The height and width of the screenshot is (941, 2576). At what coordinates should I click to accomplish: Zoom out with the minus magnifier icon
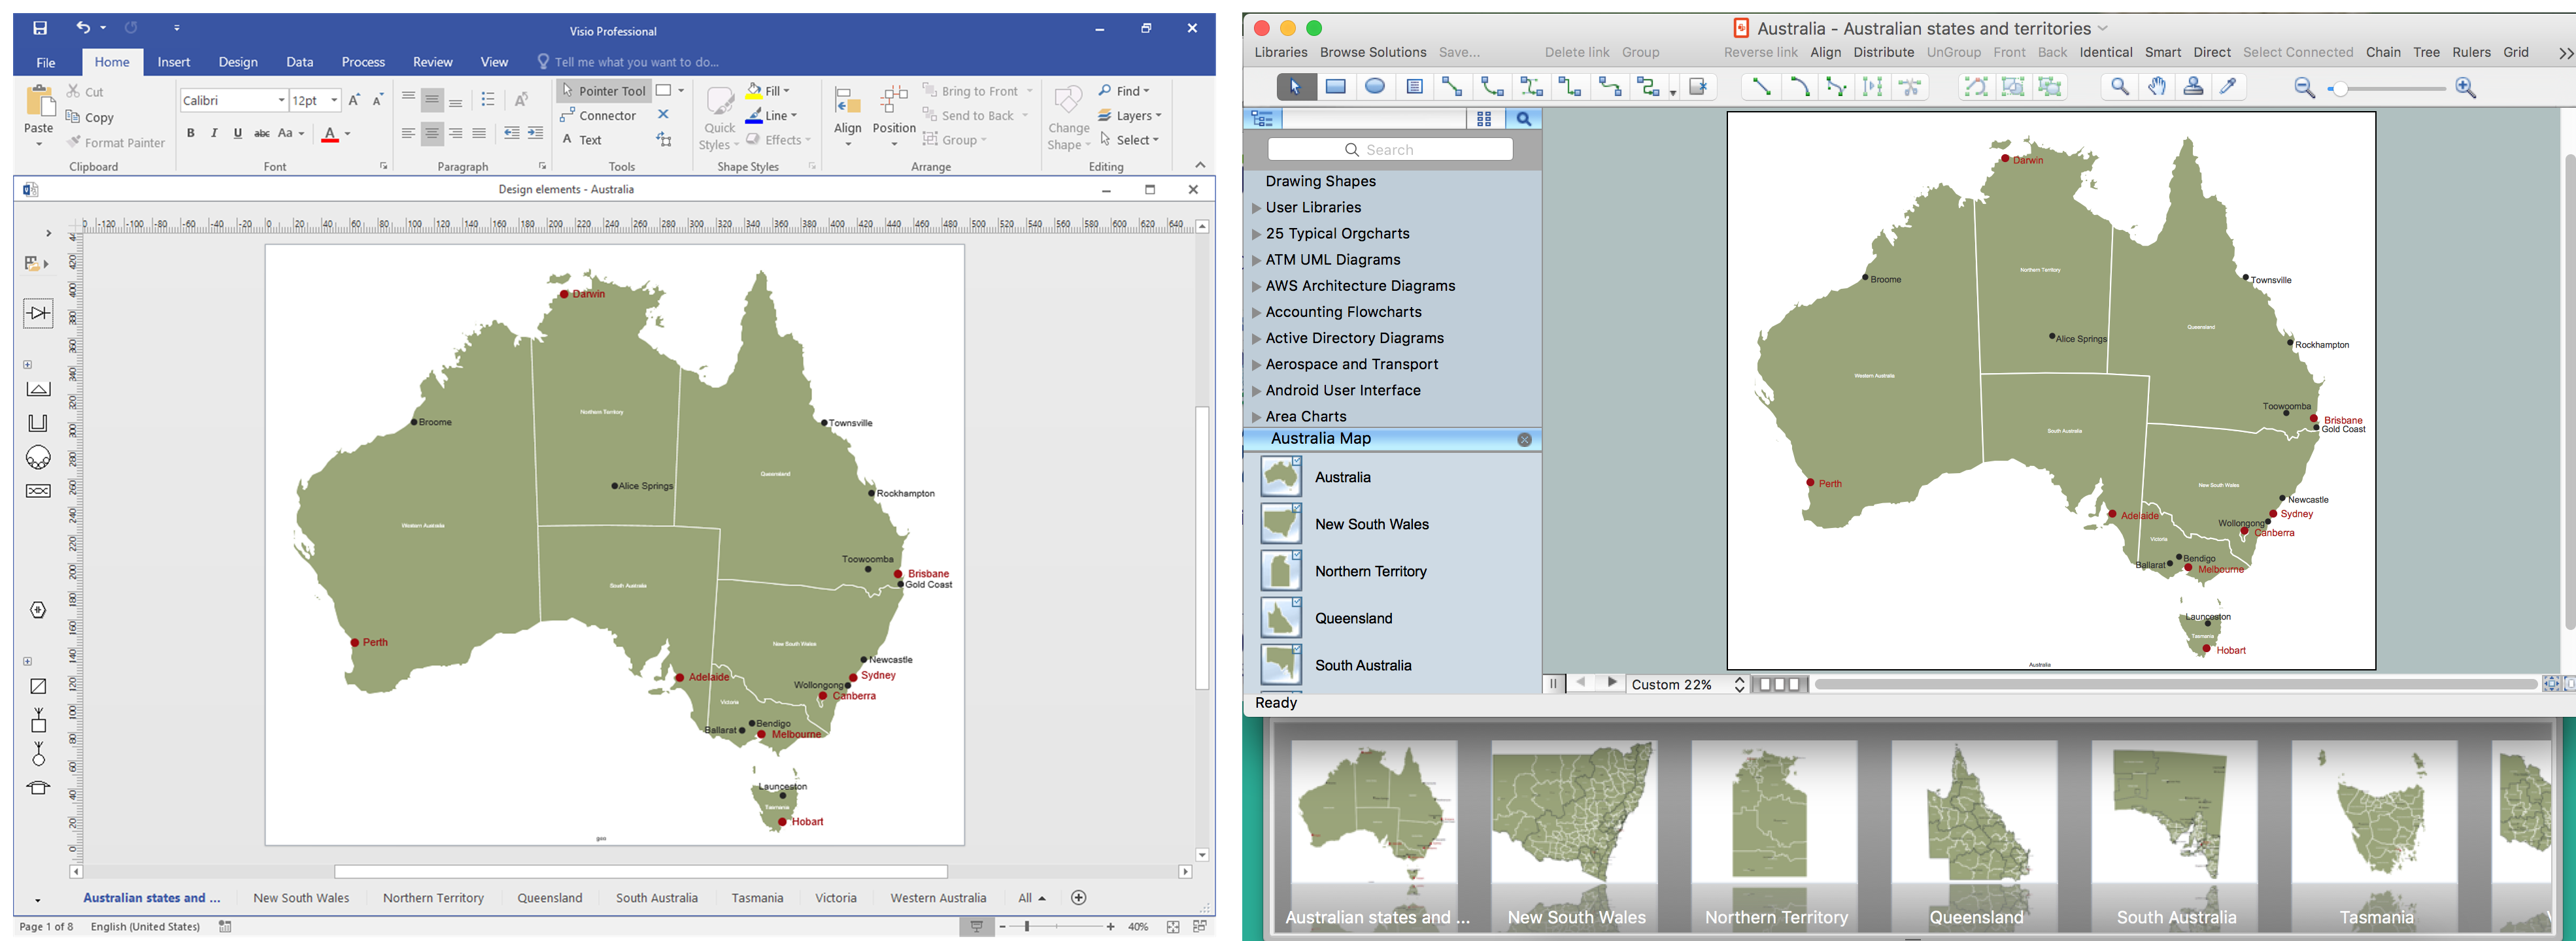tap(2304, 88)
